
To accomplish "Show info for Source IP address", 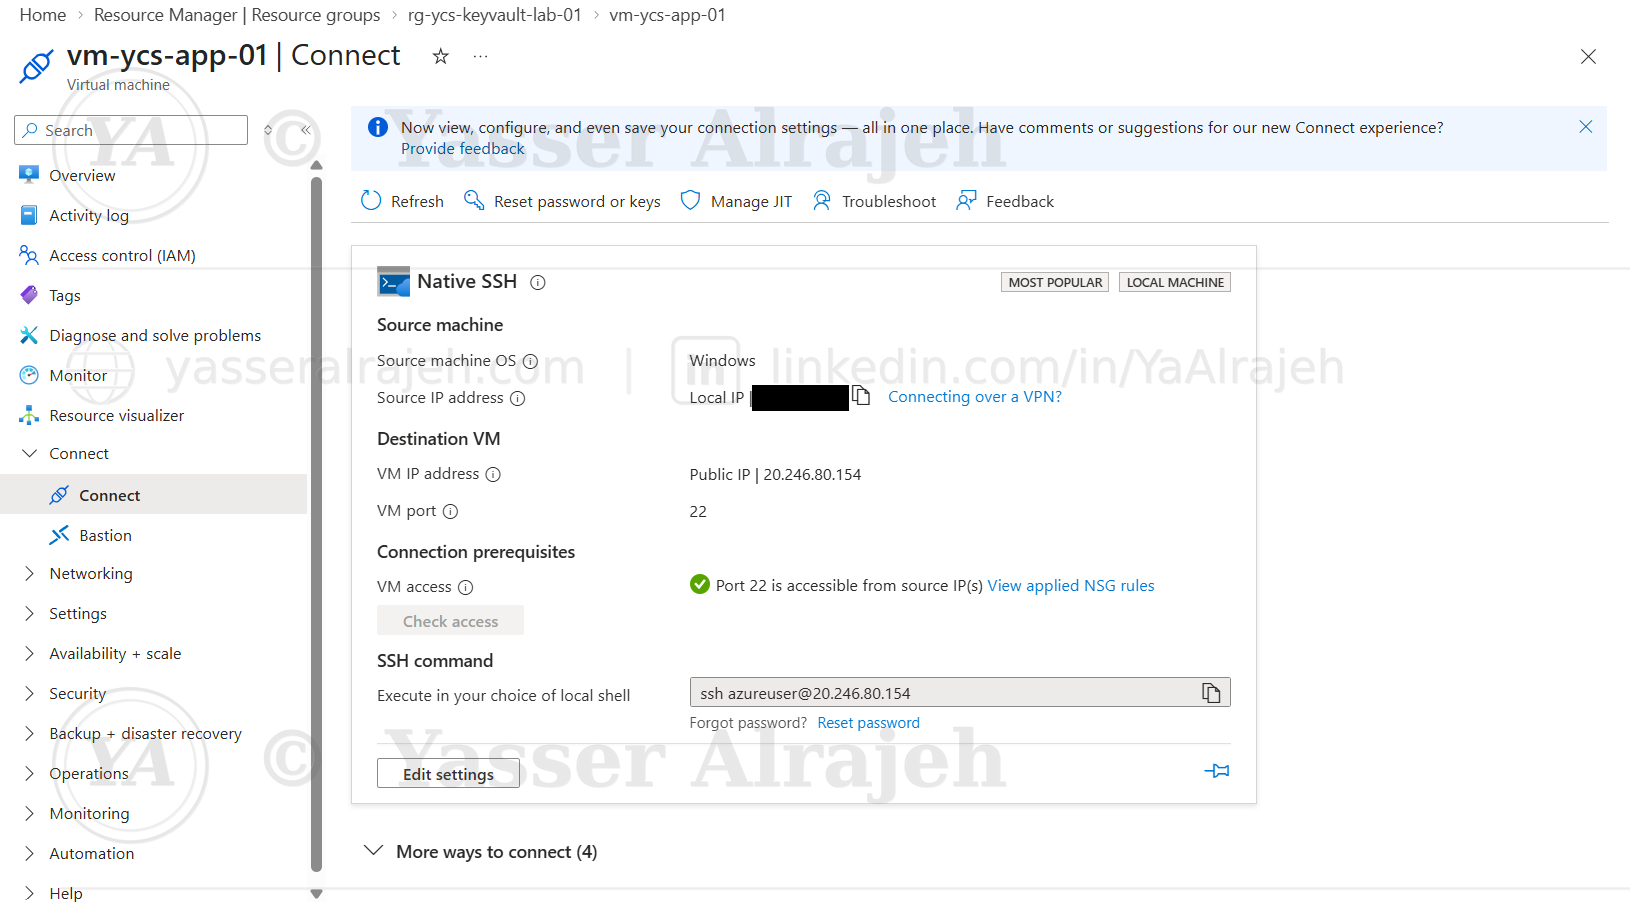I will coord(518,399).
